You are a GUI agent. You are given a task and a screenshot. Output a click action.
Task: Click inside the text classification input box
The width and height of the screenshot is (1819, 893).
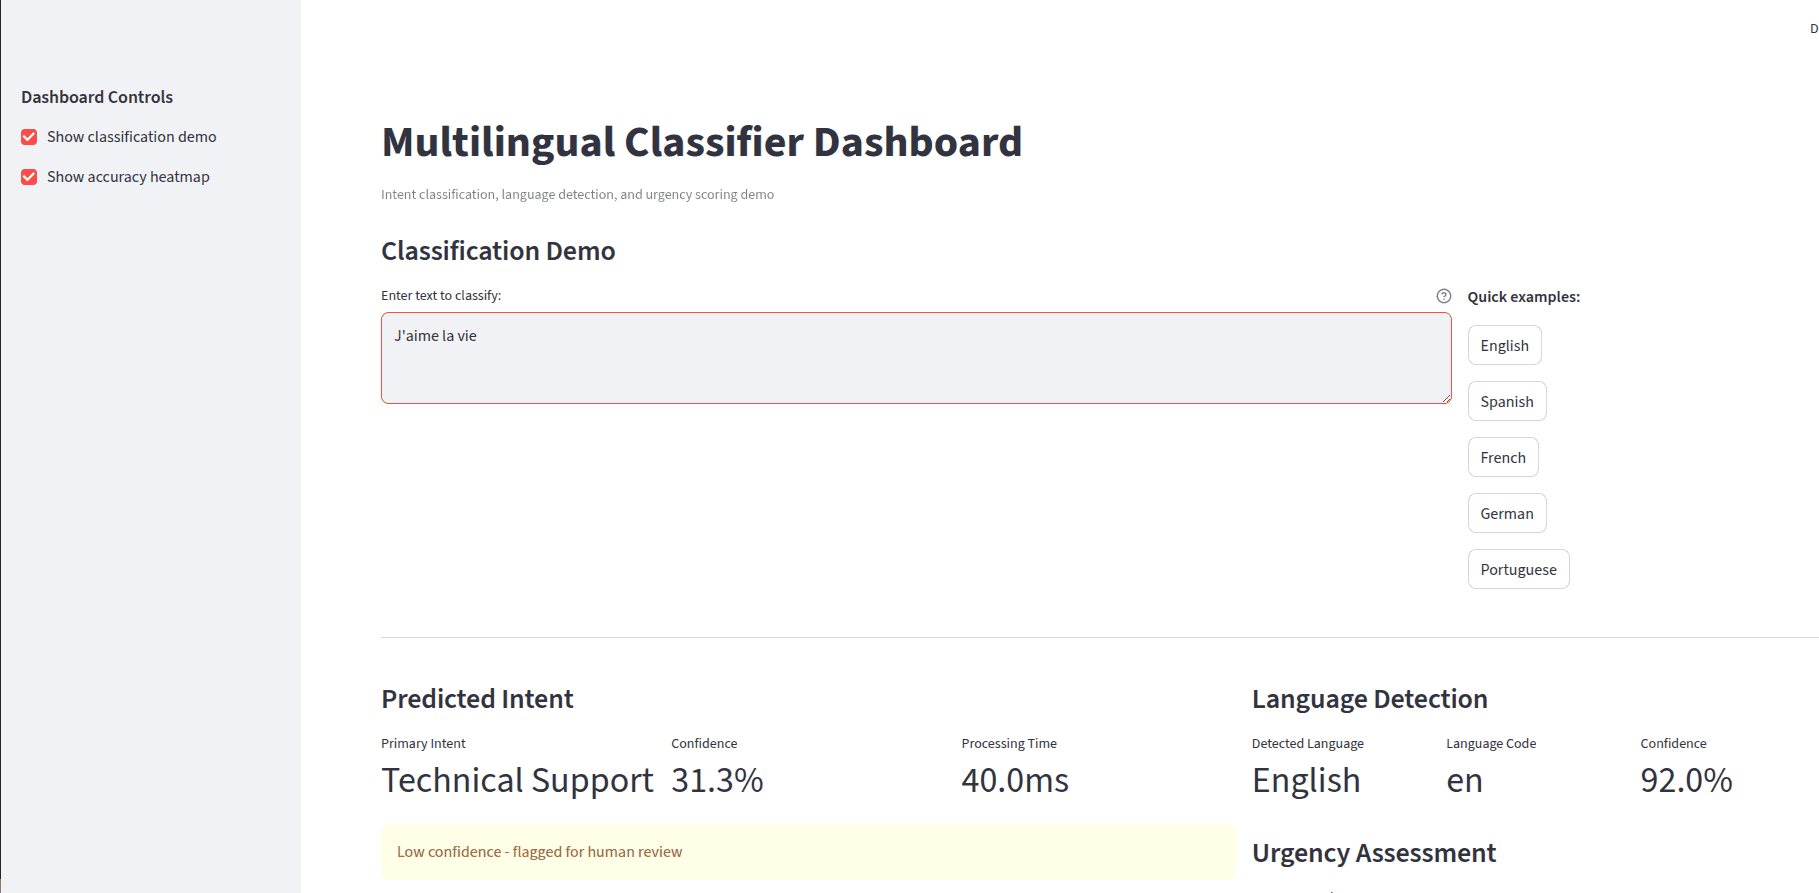915,358
